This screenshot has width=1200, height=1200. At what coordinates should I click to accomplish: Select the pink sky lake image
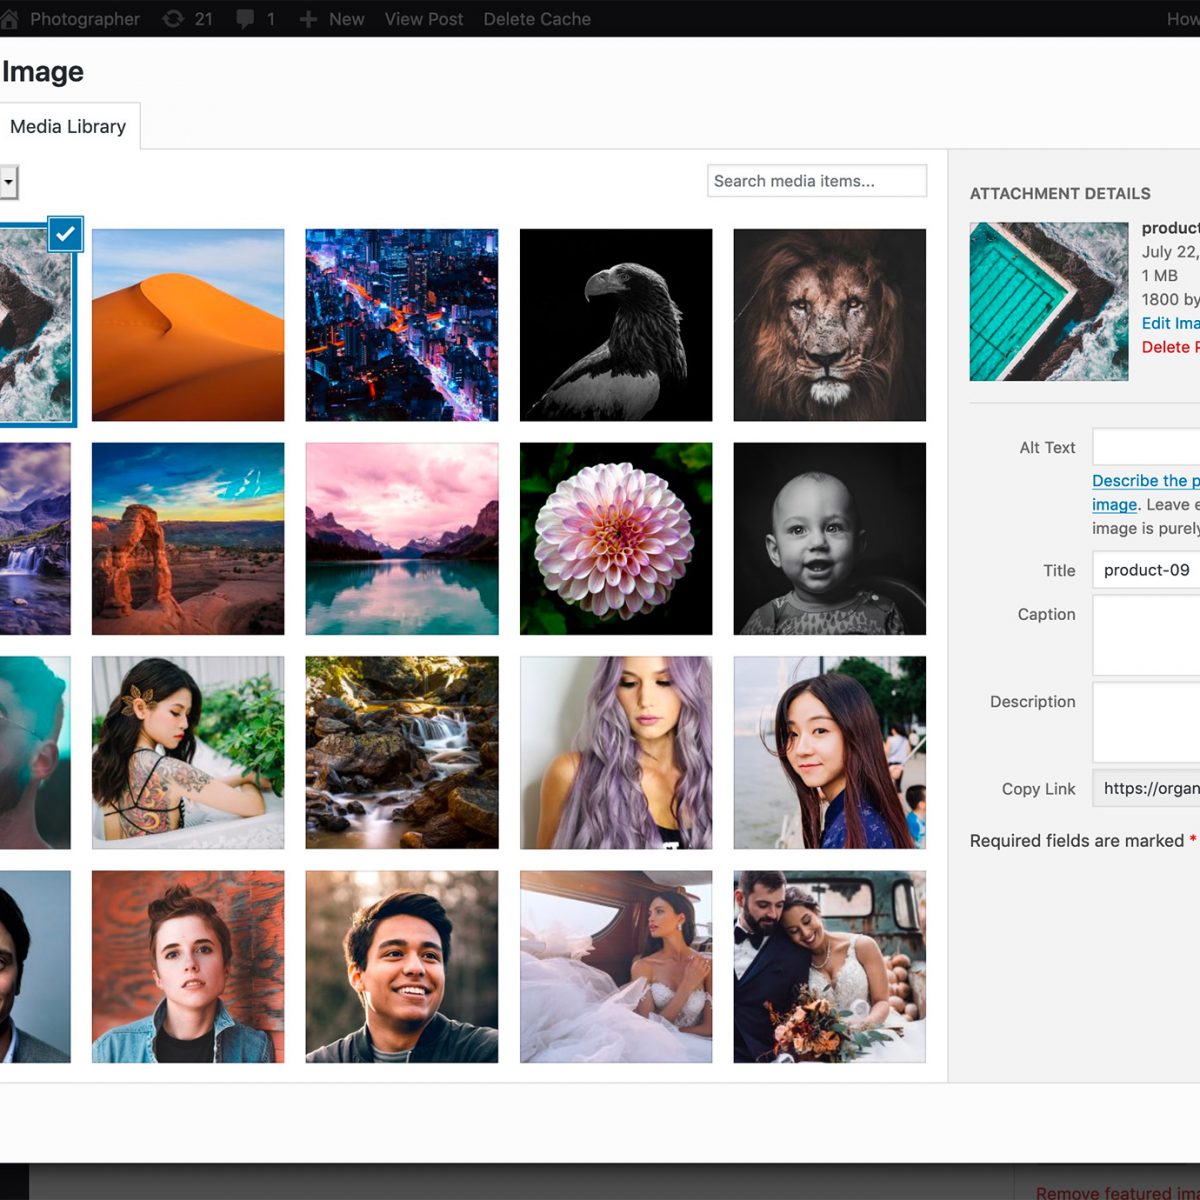(402, 539)
